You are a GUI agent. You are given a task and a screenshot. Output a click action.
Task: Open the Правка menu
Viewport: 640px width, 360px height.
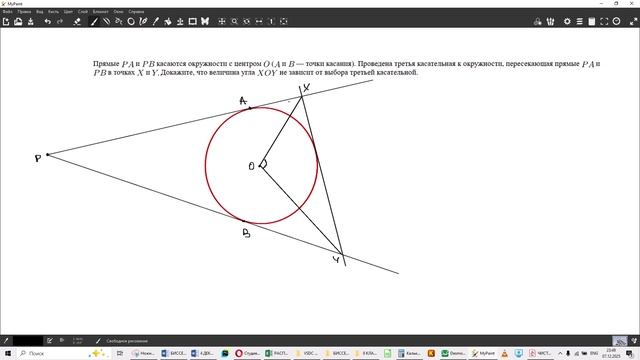pyautogui.click(x=24, y=11)
